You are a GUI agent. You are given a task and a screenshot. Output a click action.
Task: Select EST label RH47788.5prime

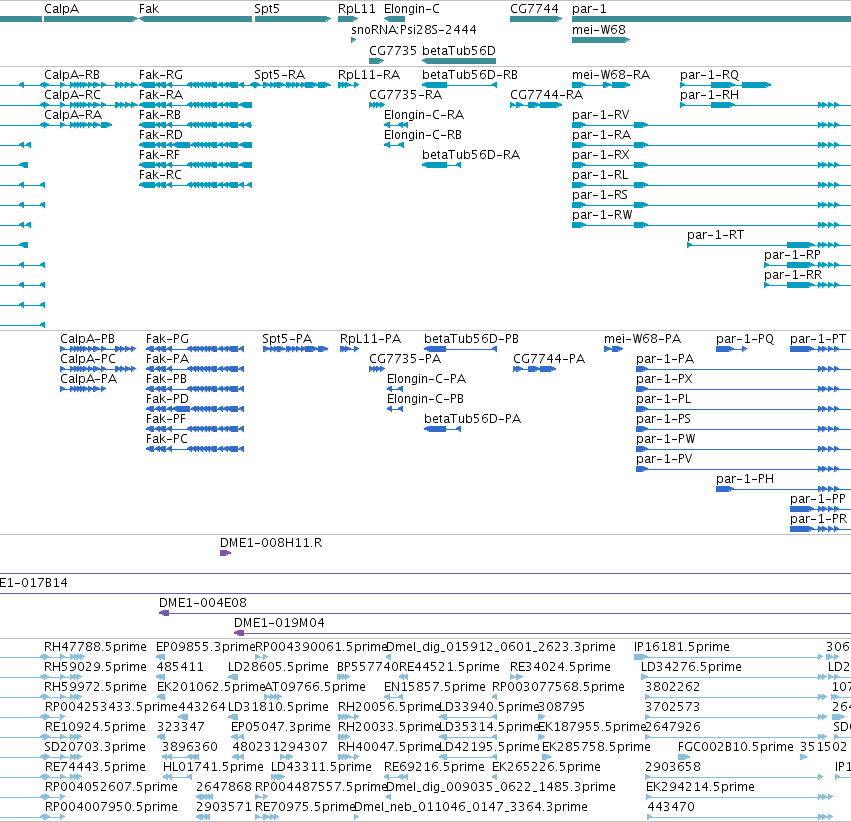point(95,646)
